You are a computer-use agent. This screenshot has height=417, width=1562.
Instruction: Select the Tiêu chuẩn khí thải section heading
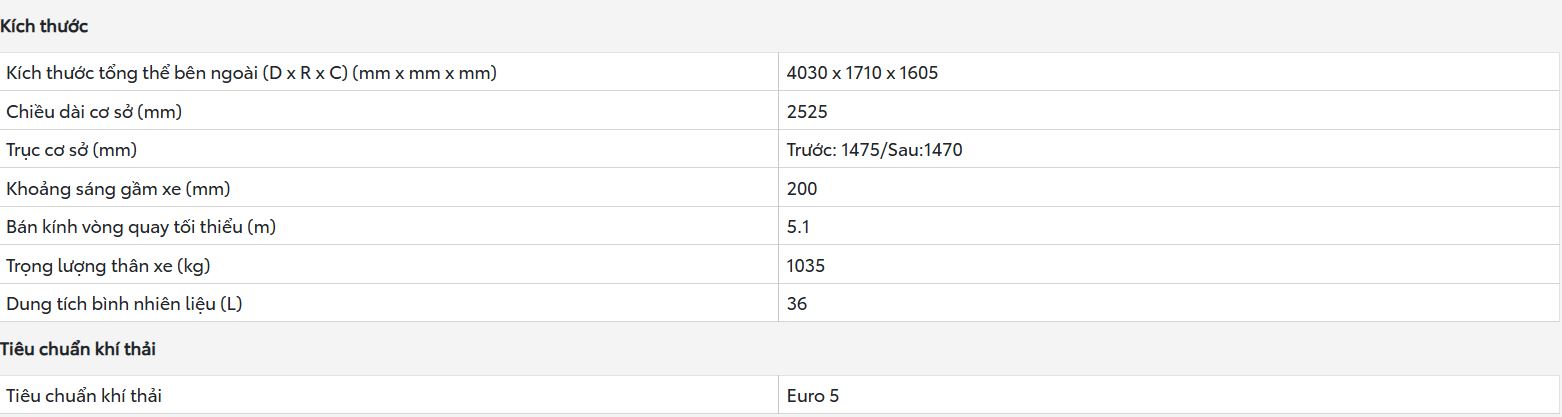[x=78, y=349]
